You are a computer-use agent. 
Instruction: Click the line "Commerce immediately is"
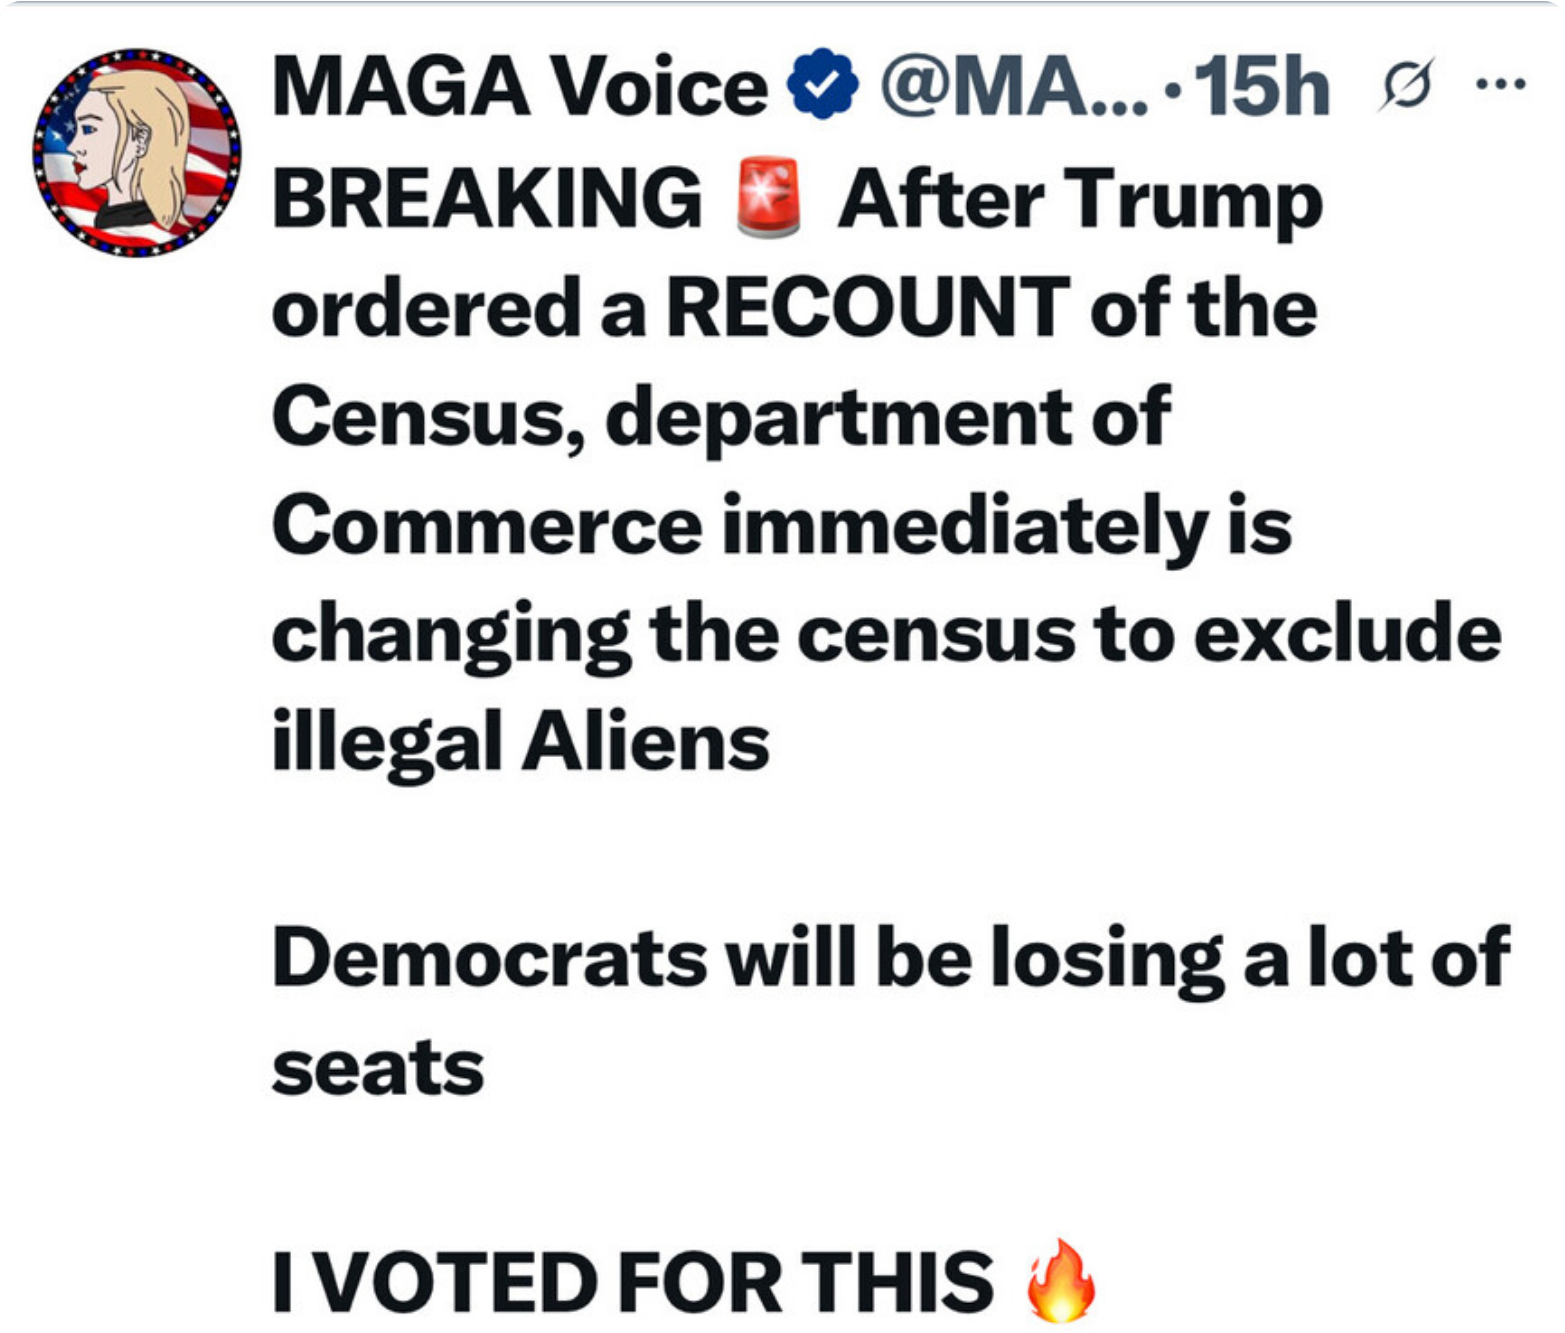[781, 526]
